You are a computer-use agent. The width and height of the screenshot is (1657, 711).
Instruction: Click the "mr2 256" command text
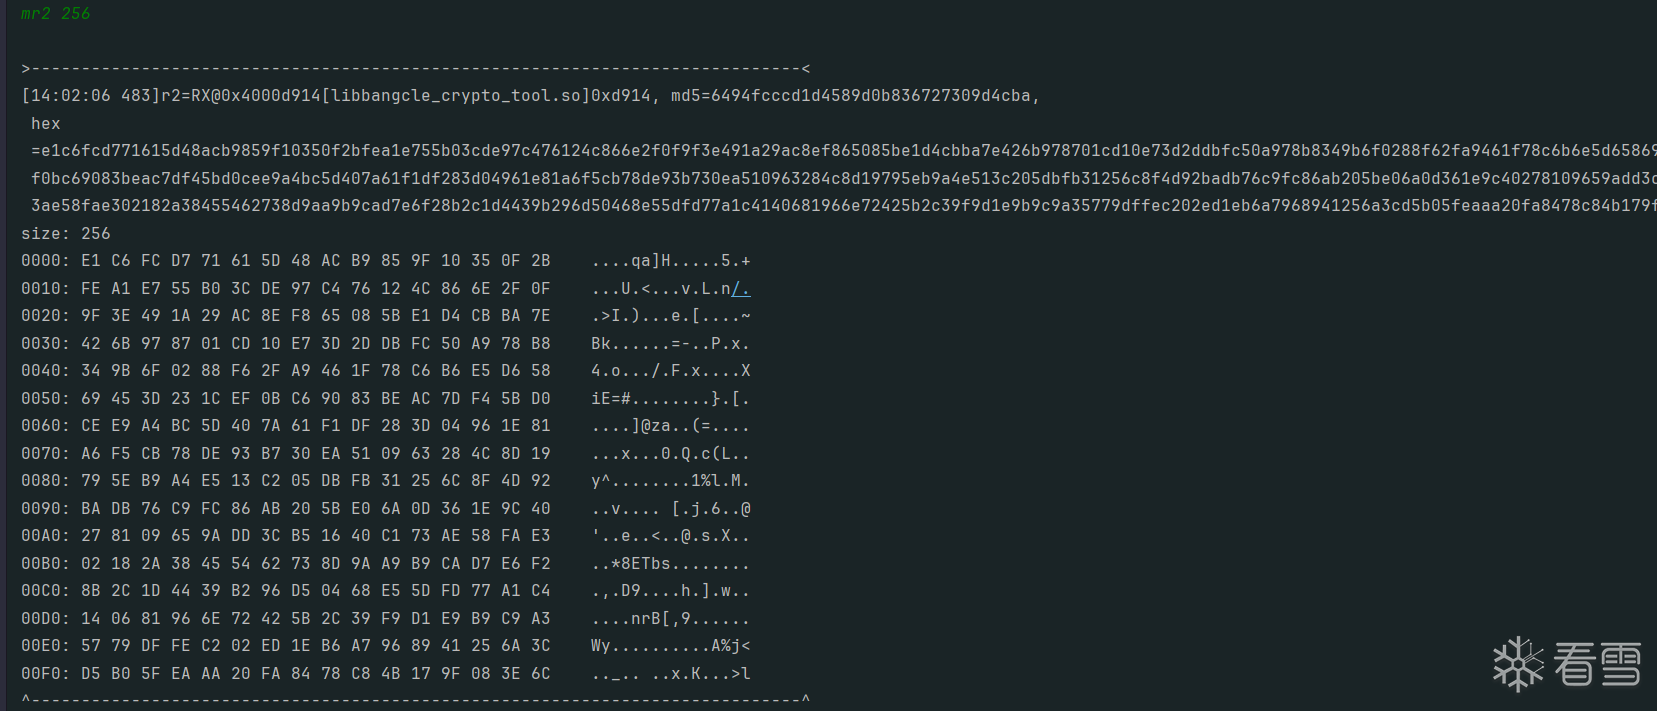click(55, 14)
